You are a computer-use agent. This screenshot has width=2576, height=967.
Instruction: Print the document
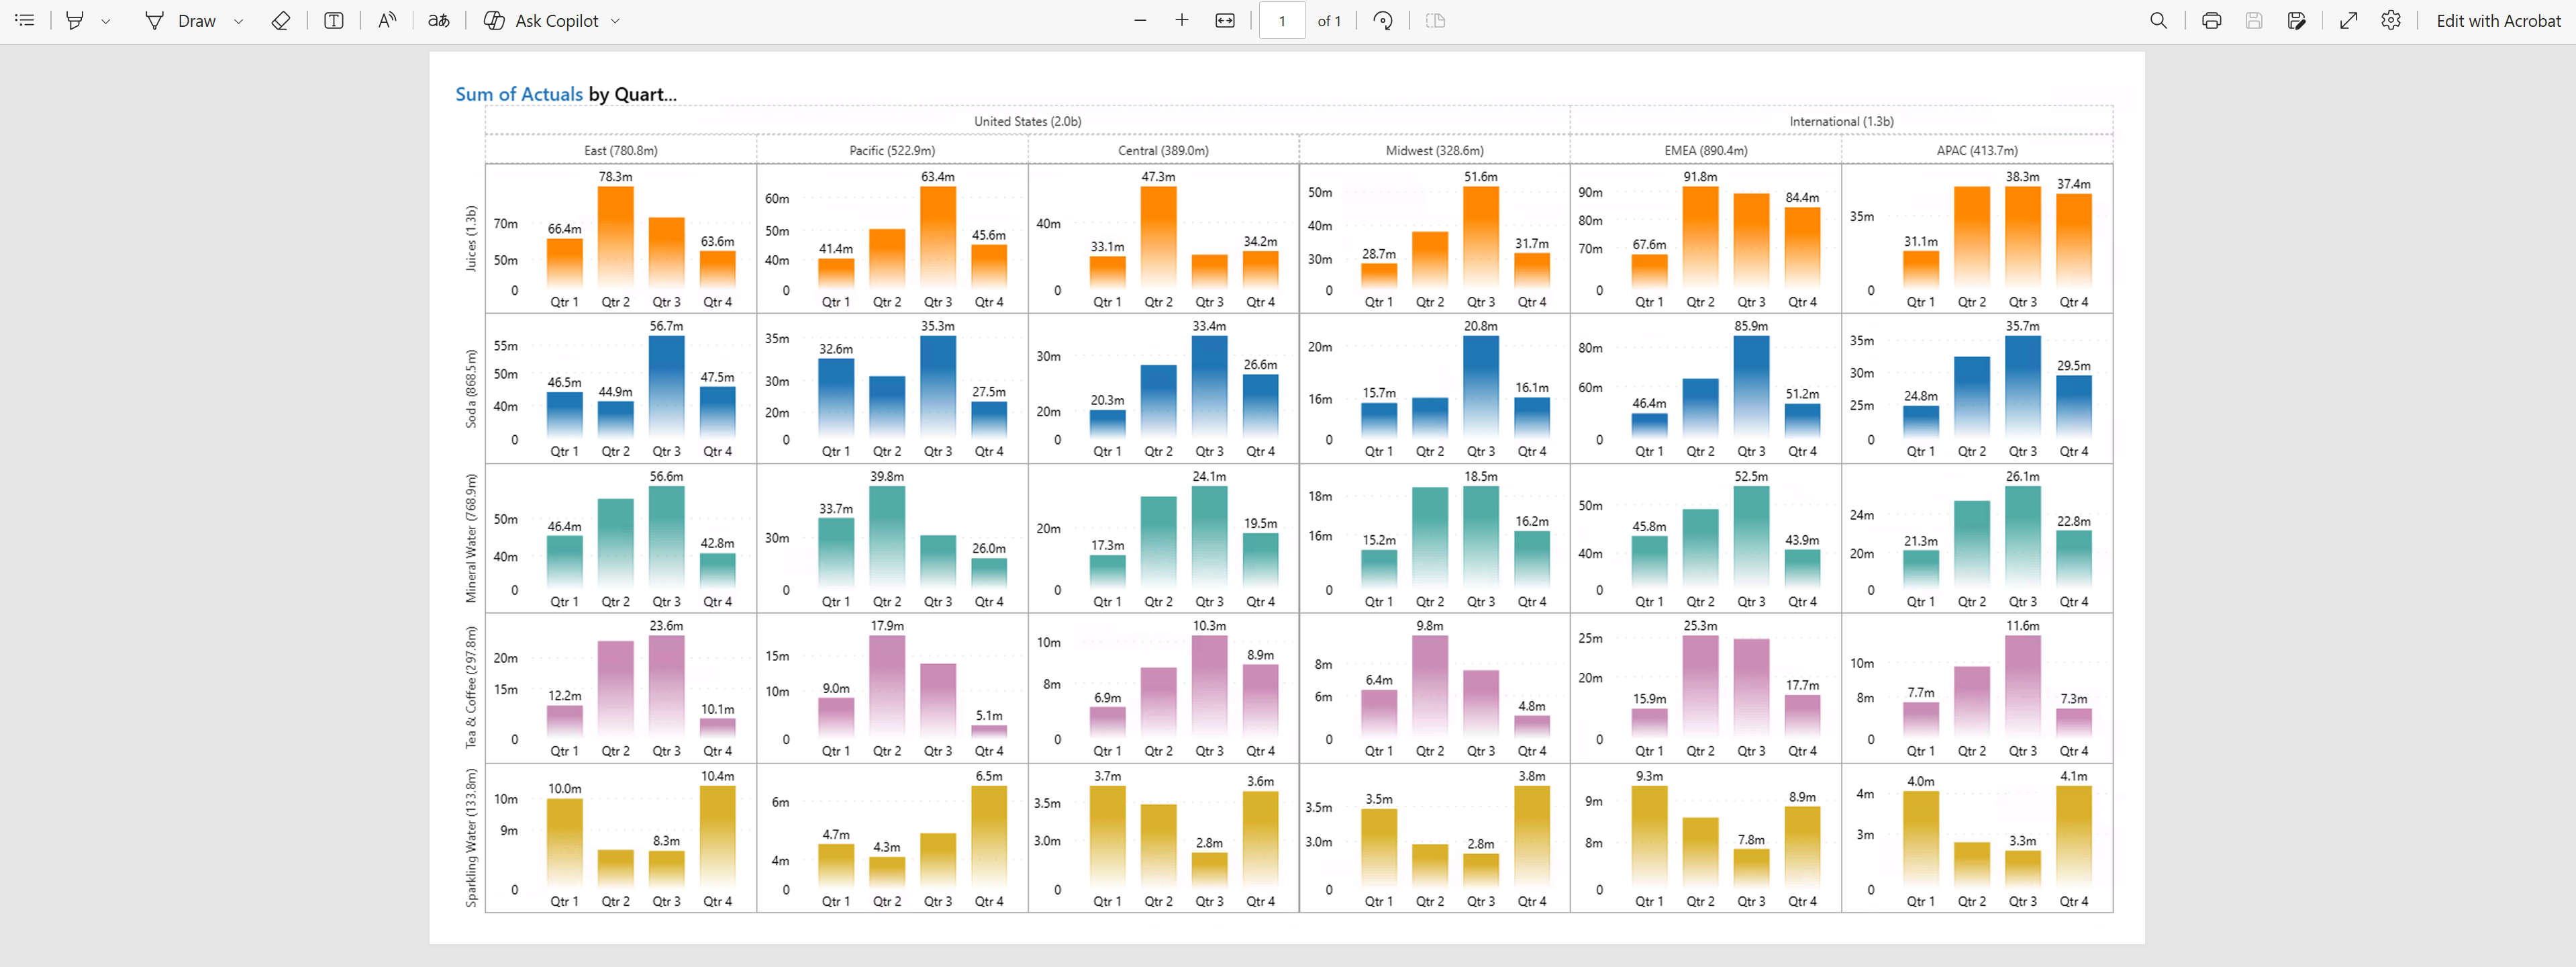(2211, 20)
